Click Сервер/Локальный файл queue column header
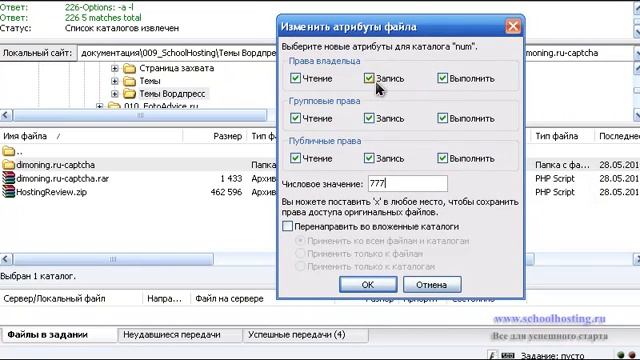Screen dimensions: 640x360 (x=71, y=299)
